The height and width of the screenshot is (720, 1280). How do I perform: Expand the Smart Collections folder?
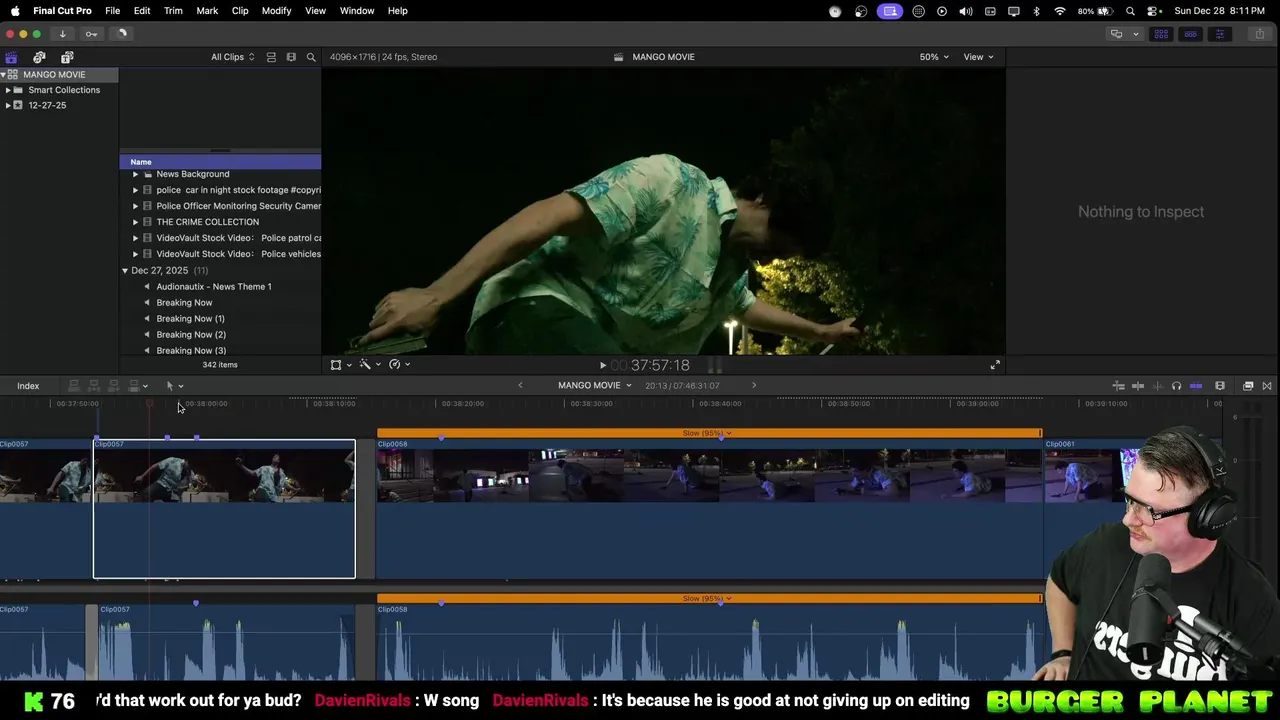pyautogui.click(x=8, y=90)
